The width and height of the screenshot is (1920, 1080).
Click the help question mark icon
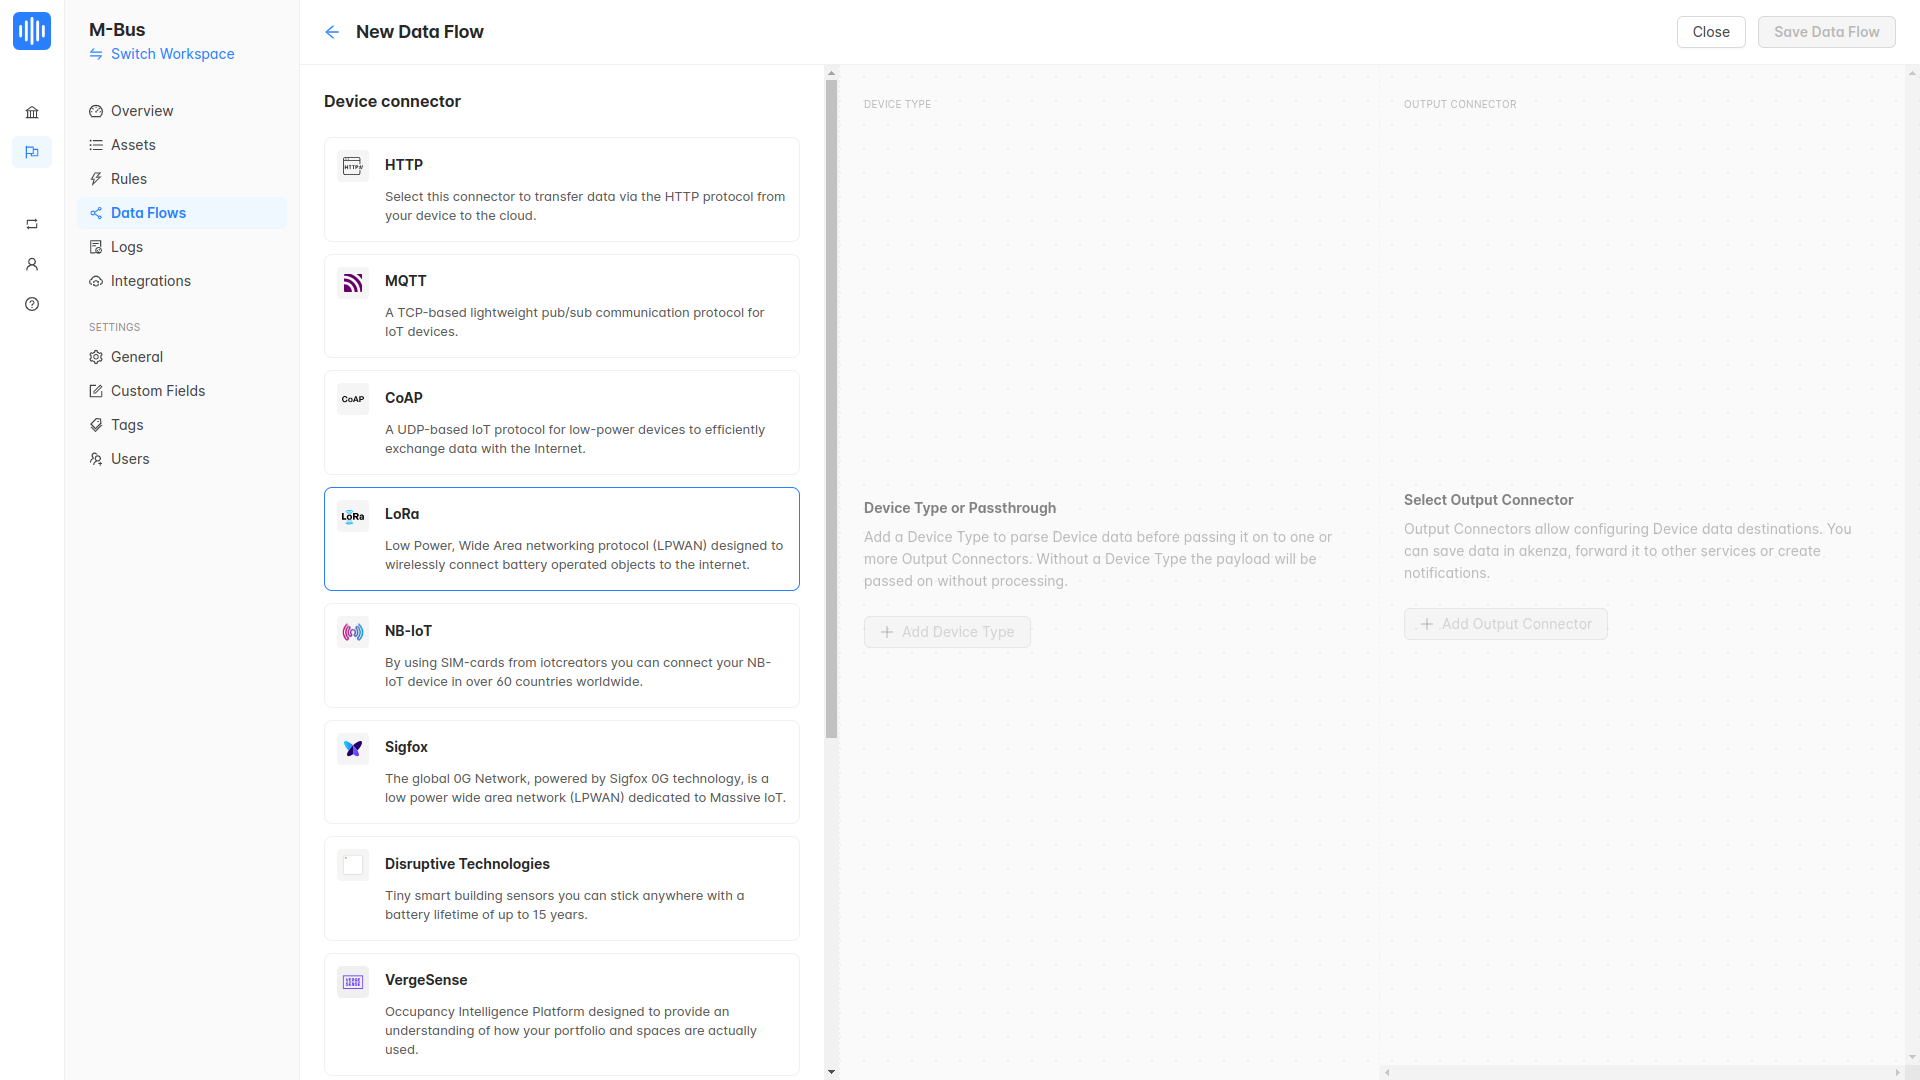pyautogui.click(x=32, y=304)
